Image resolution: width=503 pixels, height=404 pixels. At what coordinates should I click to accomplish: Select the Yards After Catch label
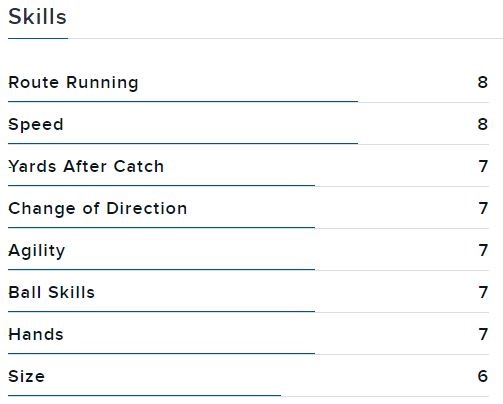(86, 166)
